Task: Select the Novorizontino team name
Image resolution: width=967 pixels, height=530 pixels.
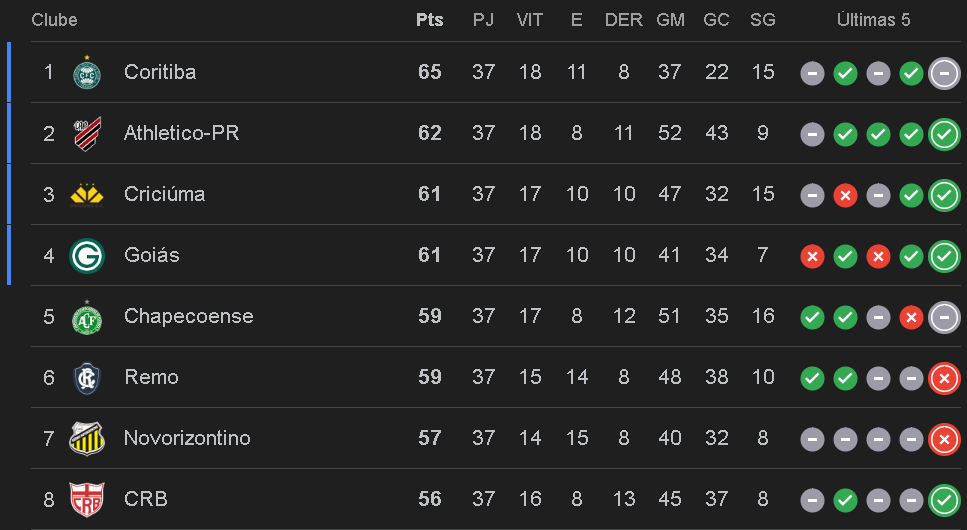Action: pyautogui.click(x=187, y=438)
